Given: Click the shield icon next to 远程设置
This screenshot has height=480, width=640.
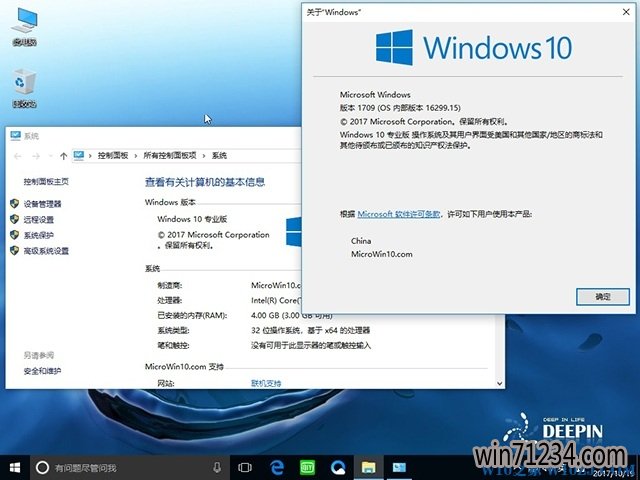Looking at the screenshot, I should coord(15,219).
